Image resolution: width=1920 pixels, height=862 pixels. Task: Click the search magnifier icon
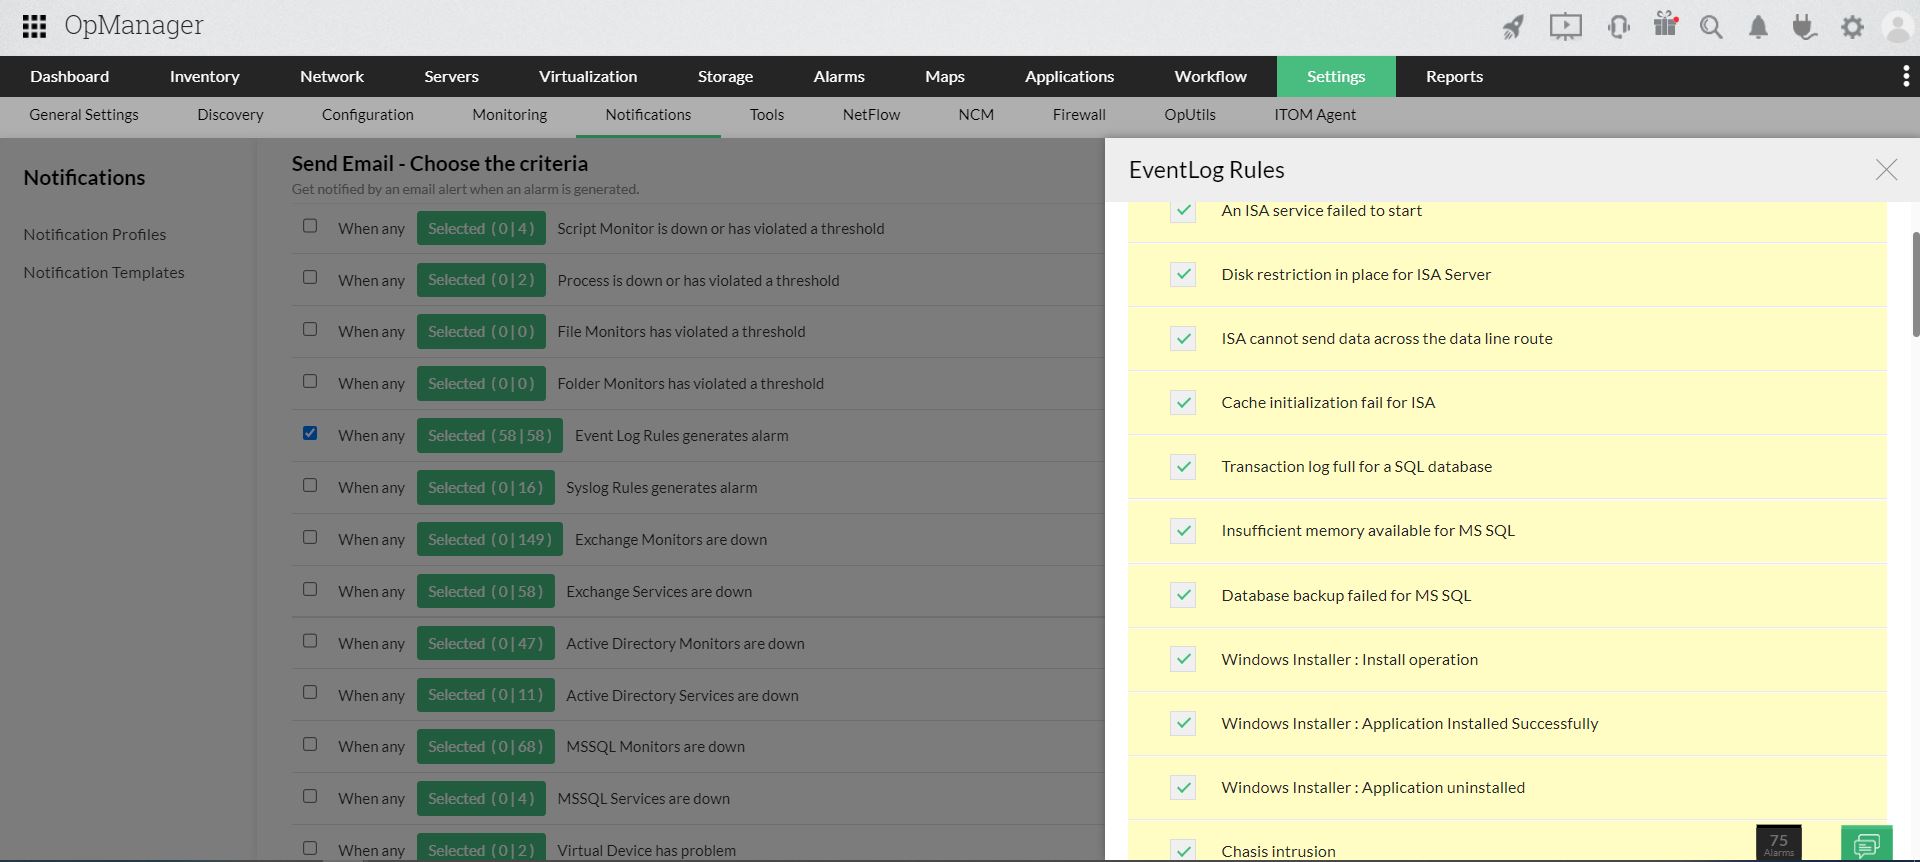1711,27
